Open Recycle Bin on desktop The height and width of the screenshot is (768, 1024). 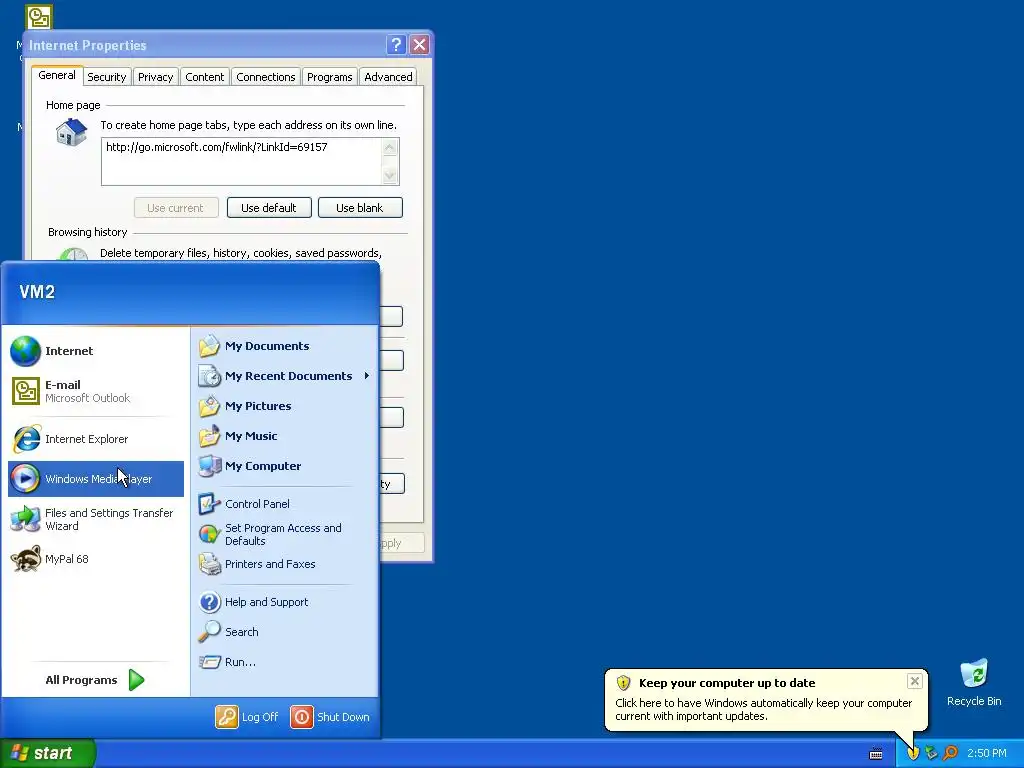[x=974, y=683]
